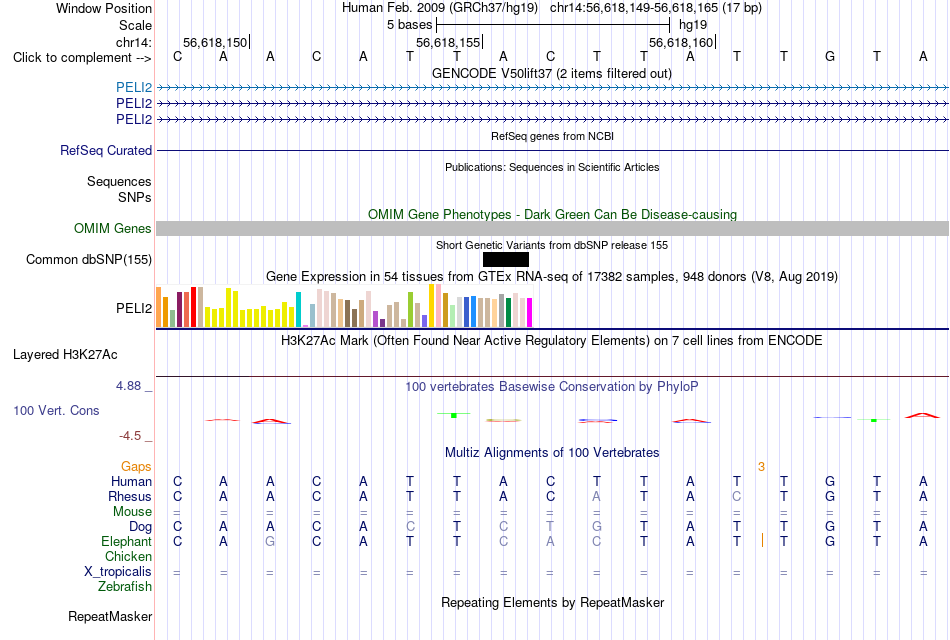Click the black dbSNP variant block
The height and width of the screenshot is (640, 950).
point(506,259)
